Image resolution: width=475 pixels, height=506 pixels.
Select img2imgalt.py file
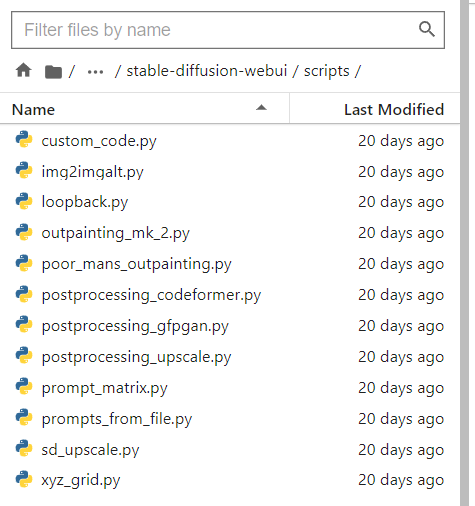230,172
